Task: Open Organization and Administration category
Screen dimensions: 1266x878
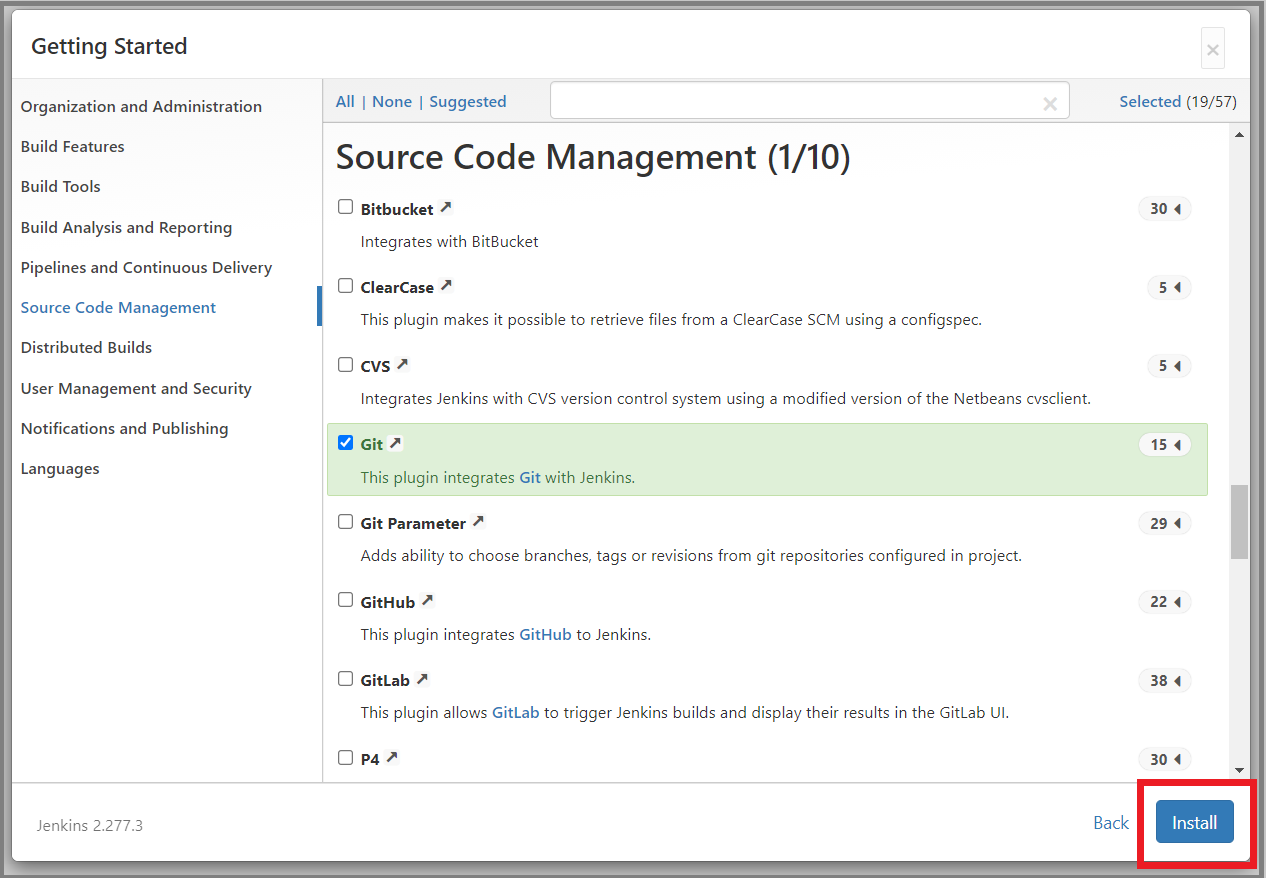Action: click(141, 106)
